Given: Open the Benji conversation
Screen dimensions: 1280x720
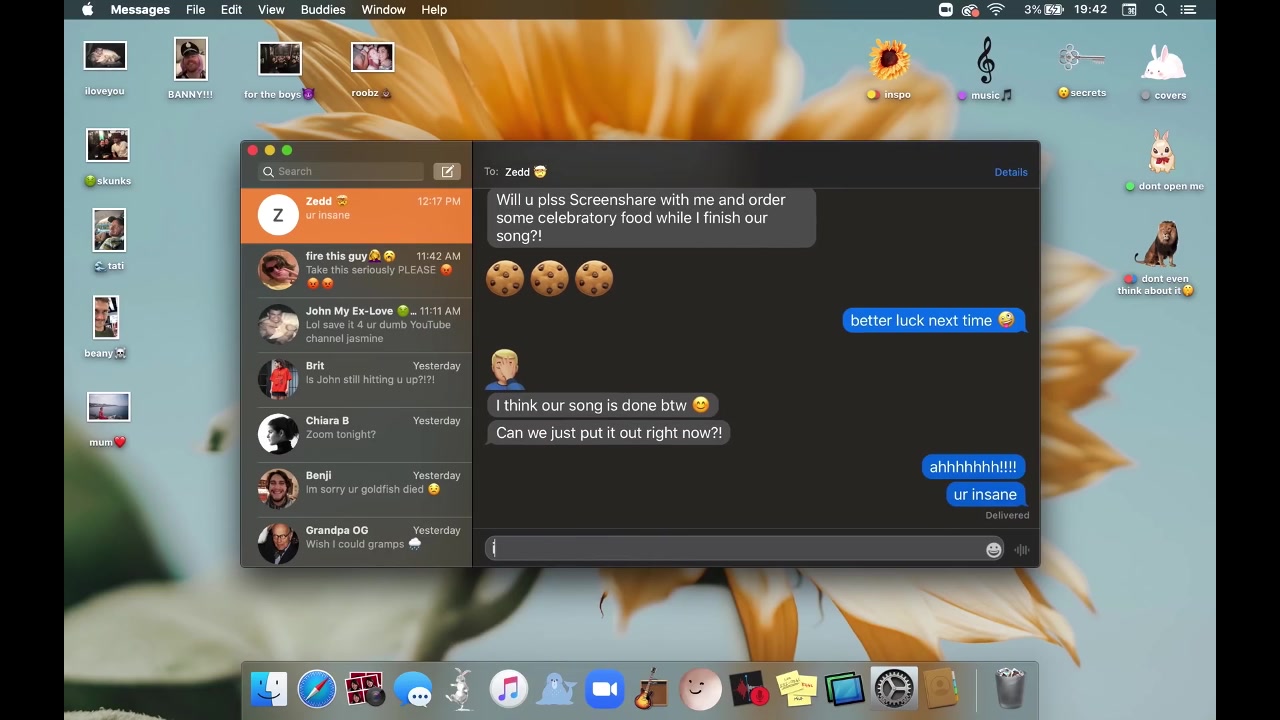Looking at the screenshot, I should (356, 490).
